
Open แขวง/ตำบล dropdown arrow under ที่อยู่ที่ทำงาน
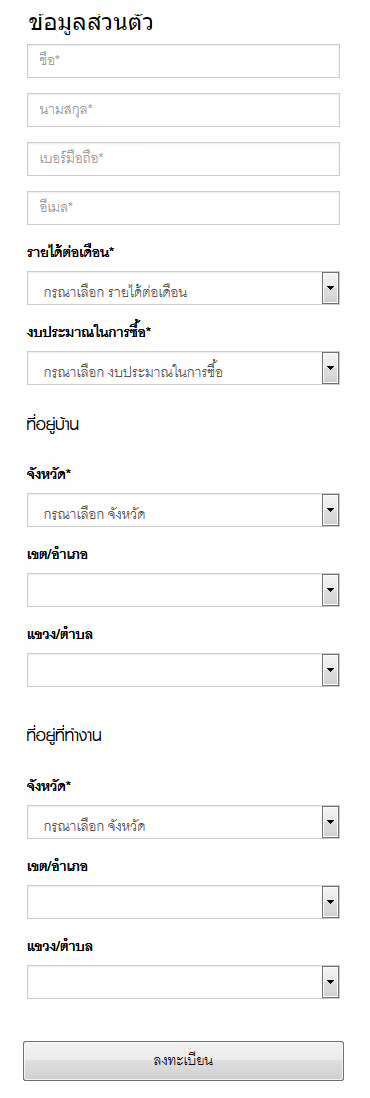click(331, 982)
